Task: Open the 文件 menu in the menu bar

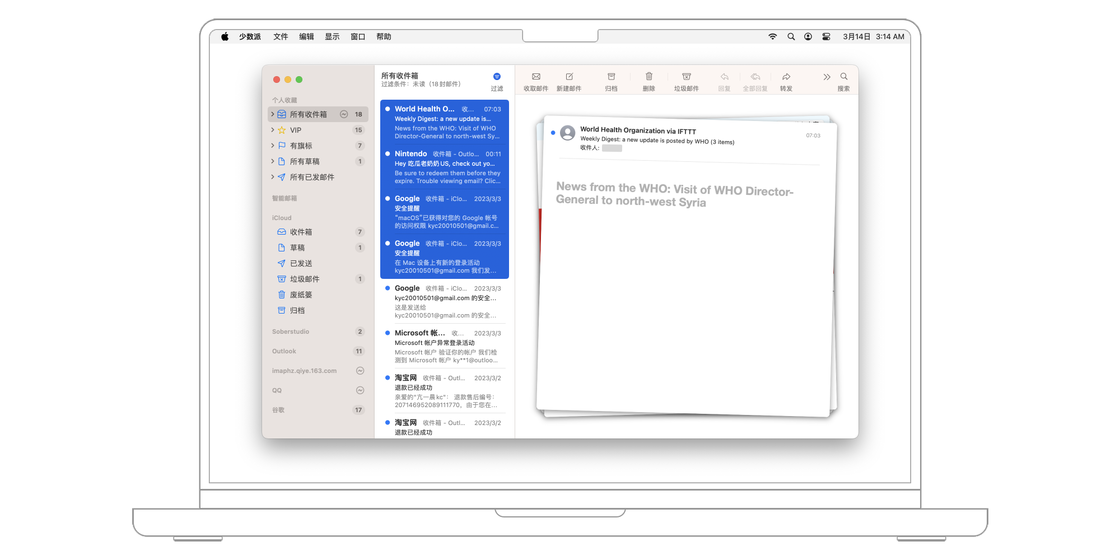Action: (281, 37)
